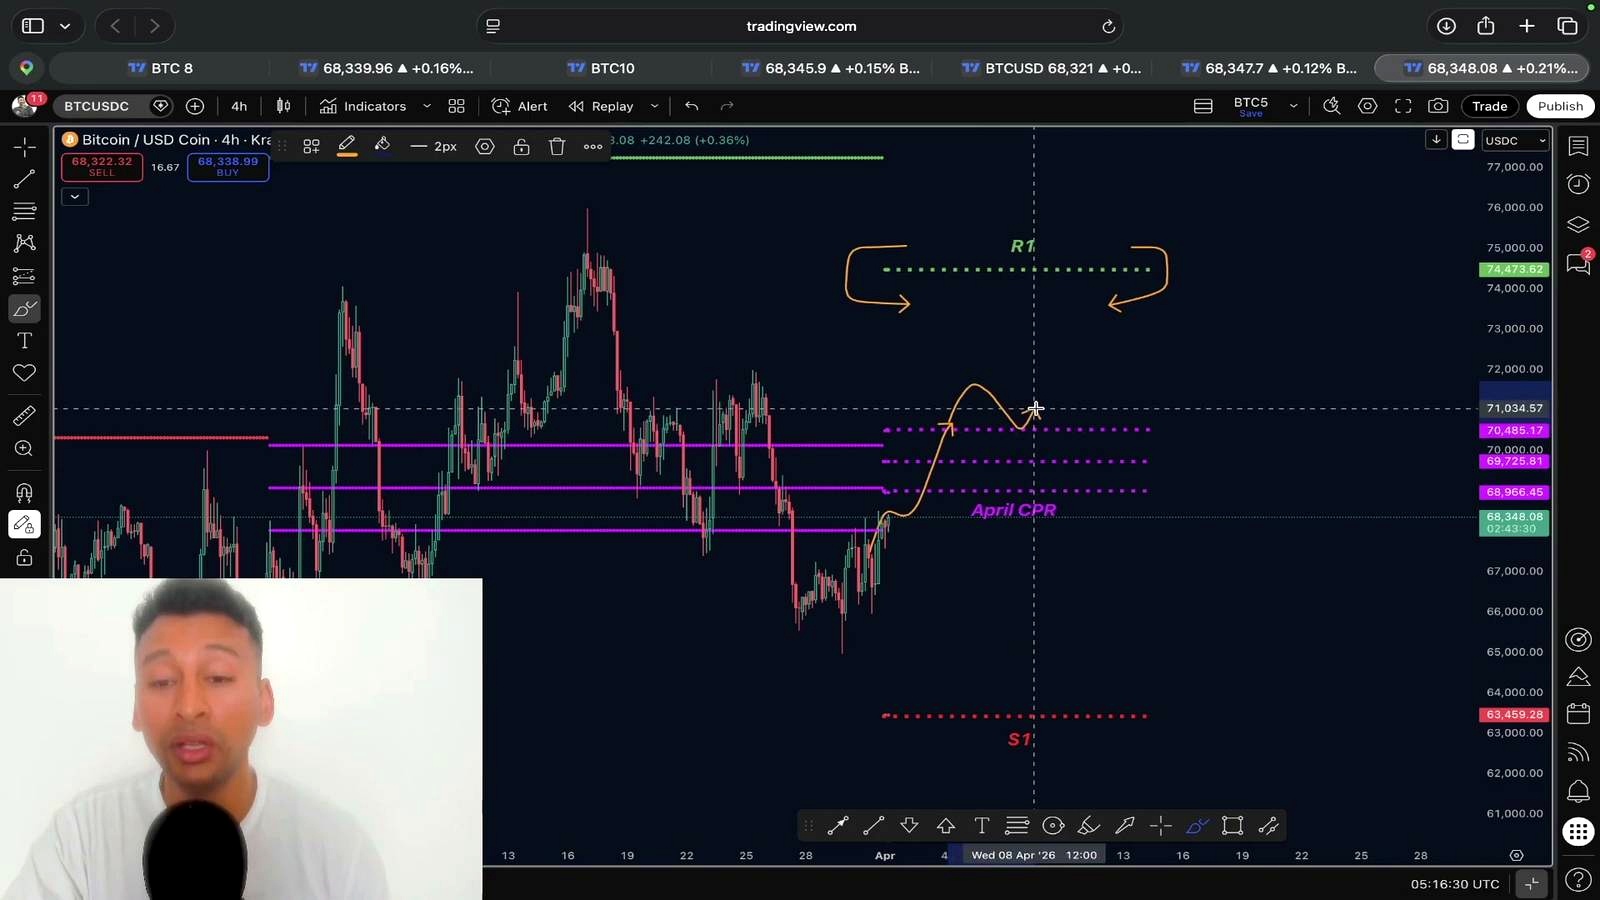The height and width of the screenshot is (900, 1600).
Task: Redo the chart action
Action: (727, 106)
